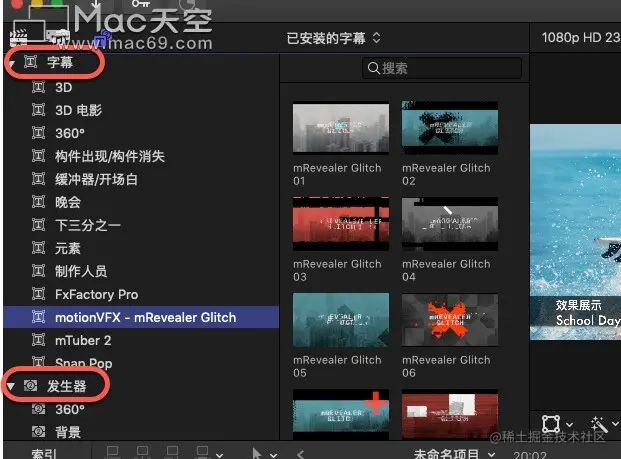Select 缓冲器/开场白 category
The image size is (621, 459).
coord(141,179)
